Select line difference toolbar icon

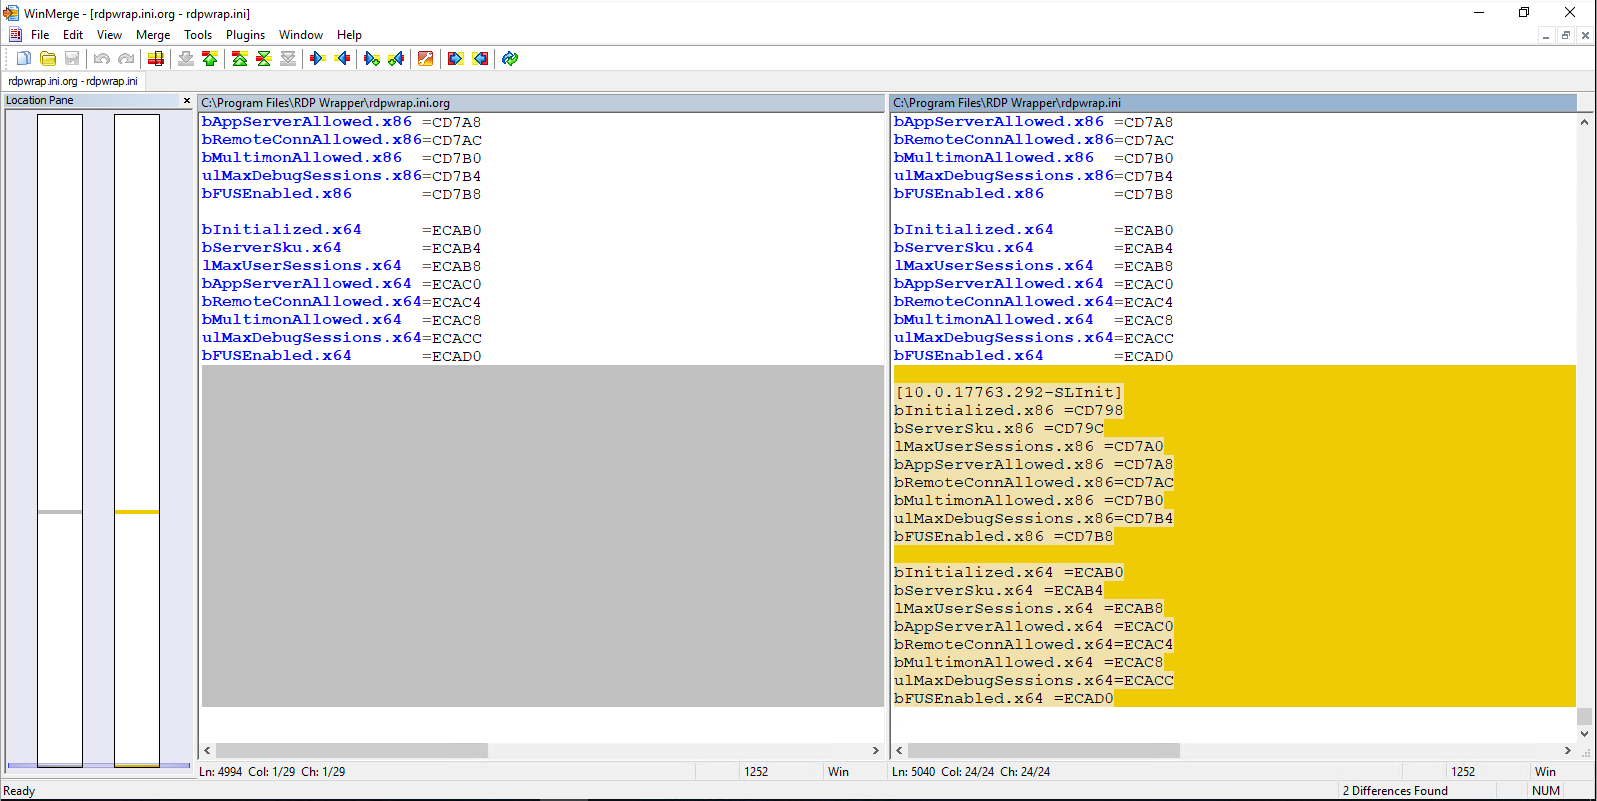pyautogui.click(x=155, y=59)
